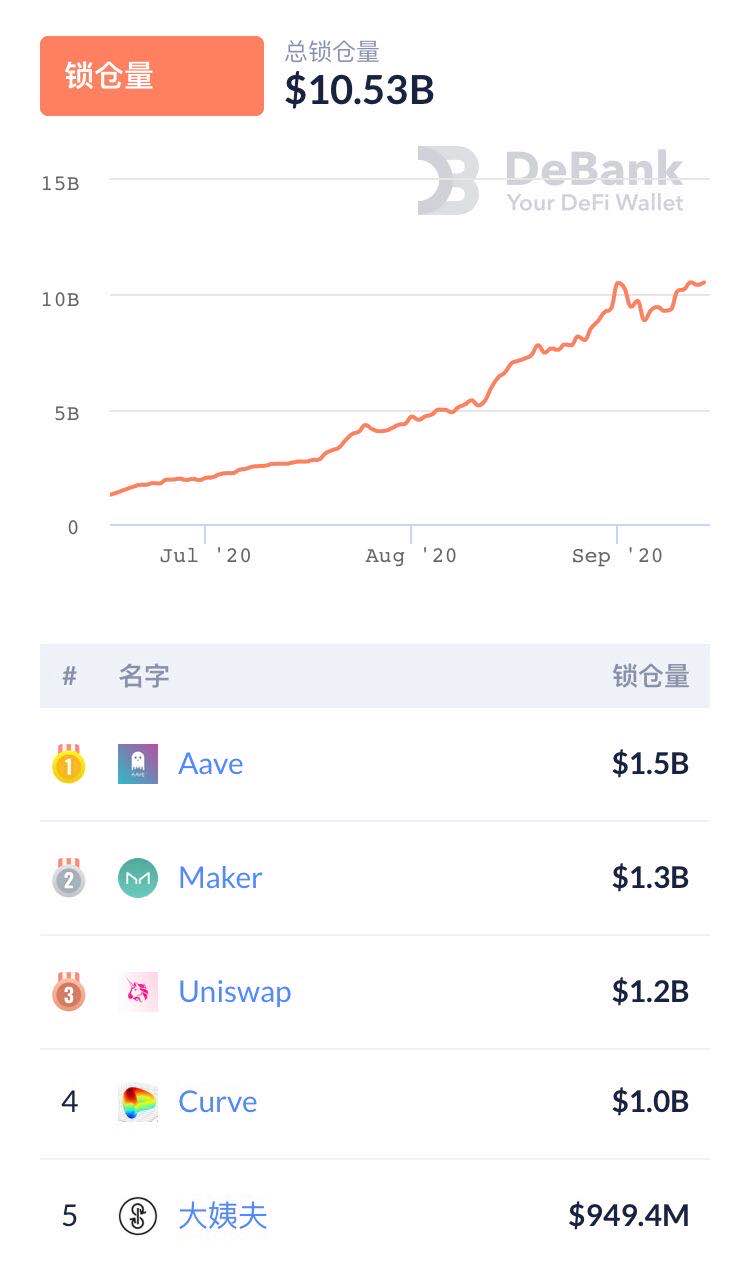This screenshot has height=1269, width=750.
Task: Click the Maker green logo icon
Action: 138,878
